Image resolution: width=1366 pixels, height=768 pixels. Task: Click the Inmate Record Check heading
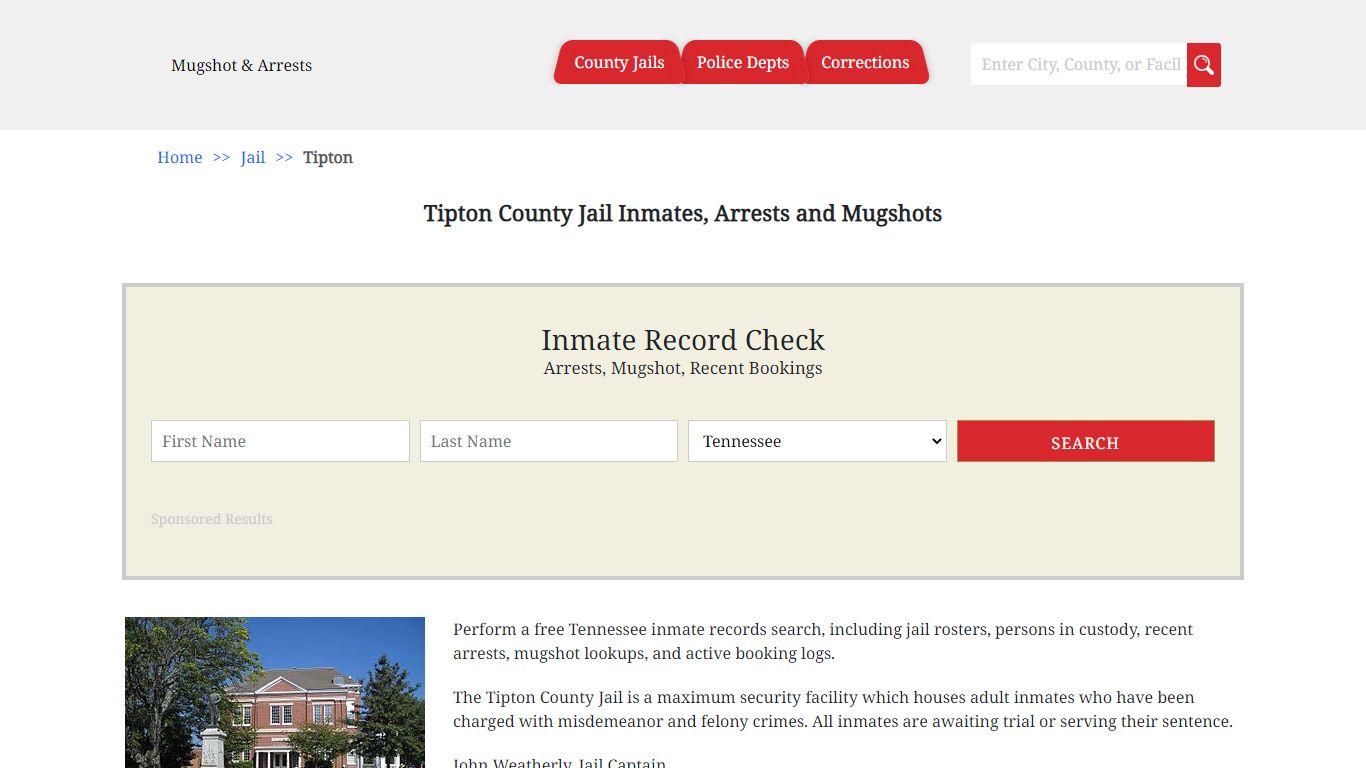click(x=683, y=340)
